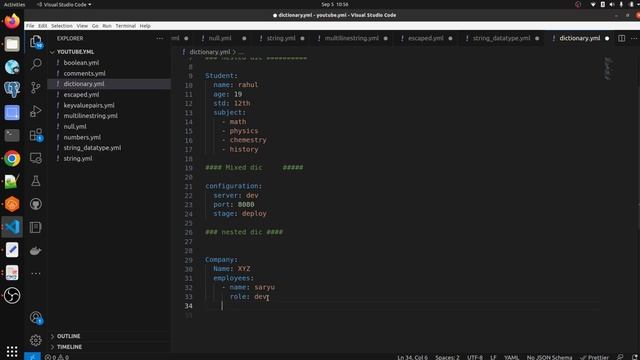Switch to the null.yml tab
Viewport: 640px width, 360px height.
coord(220,38)
